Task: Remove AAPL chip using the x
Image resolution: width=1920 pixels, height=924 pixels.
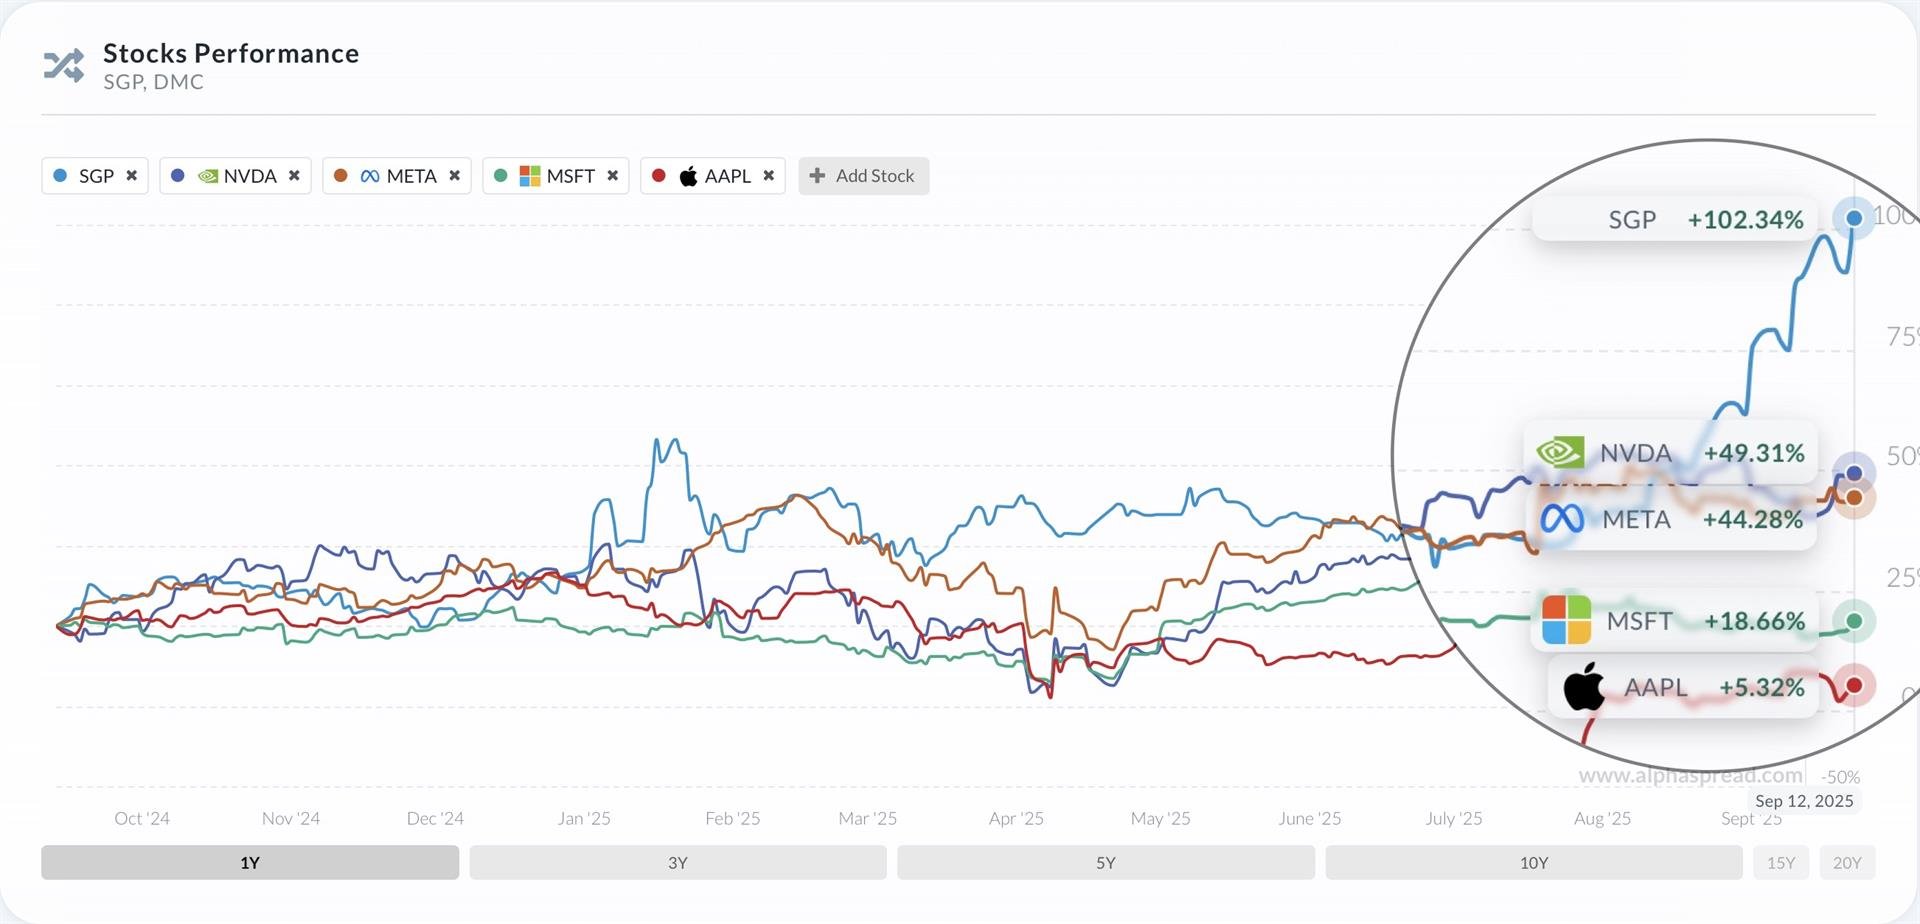Action: [768, 175]
